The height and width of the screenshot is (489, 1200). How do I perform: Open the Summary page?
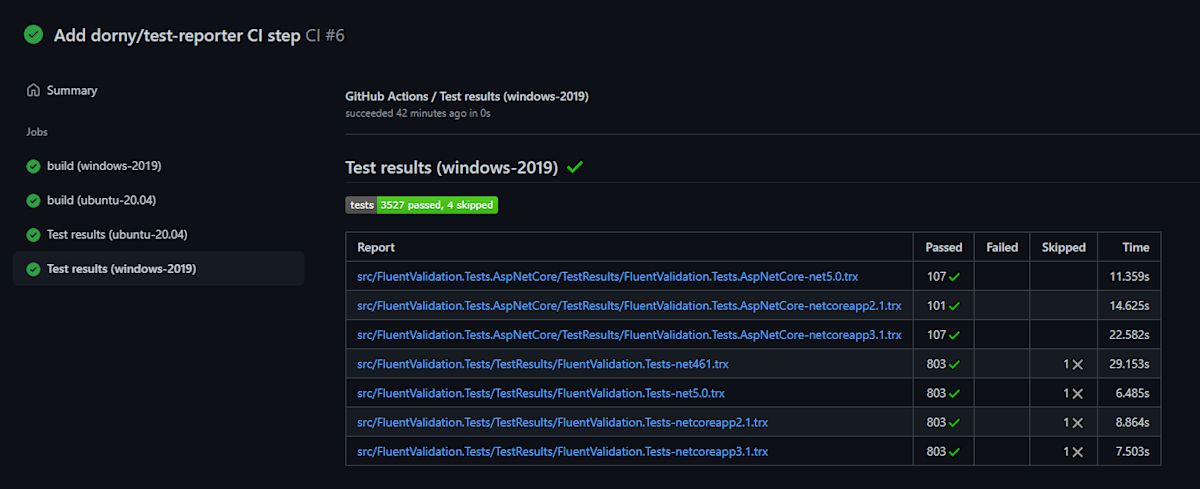tap(71, 90)
